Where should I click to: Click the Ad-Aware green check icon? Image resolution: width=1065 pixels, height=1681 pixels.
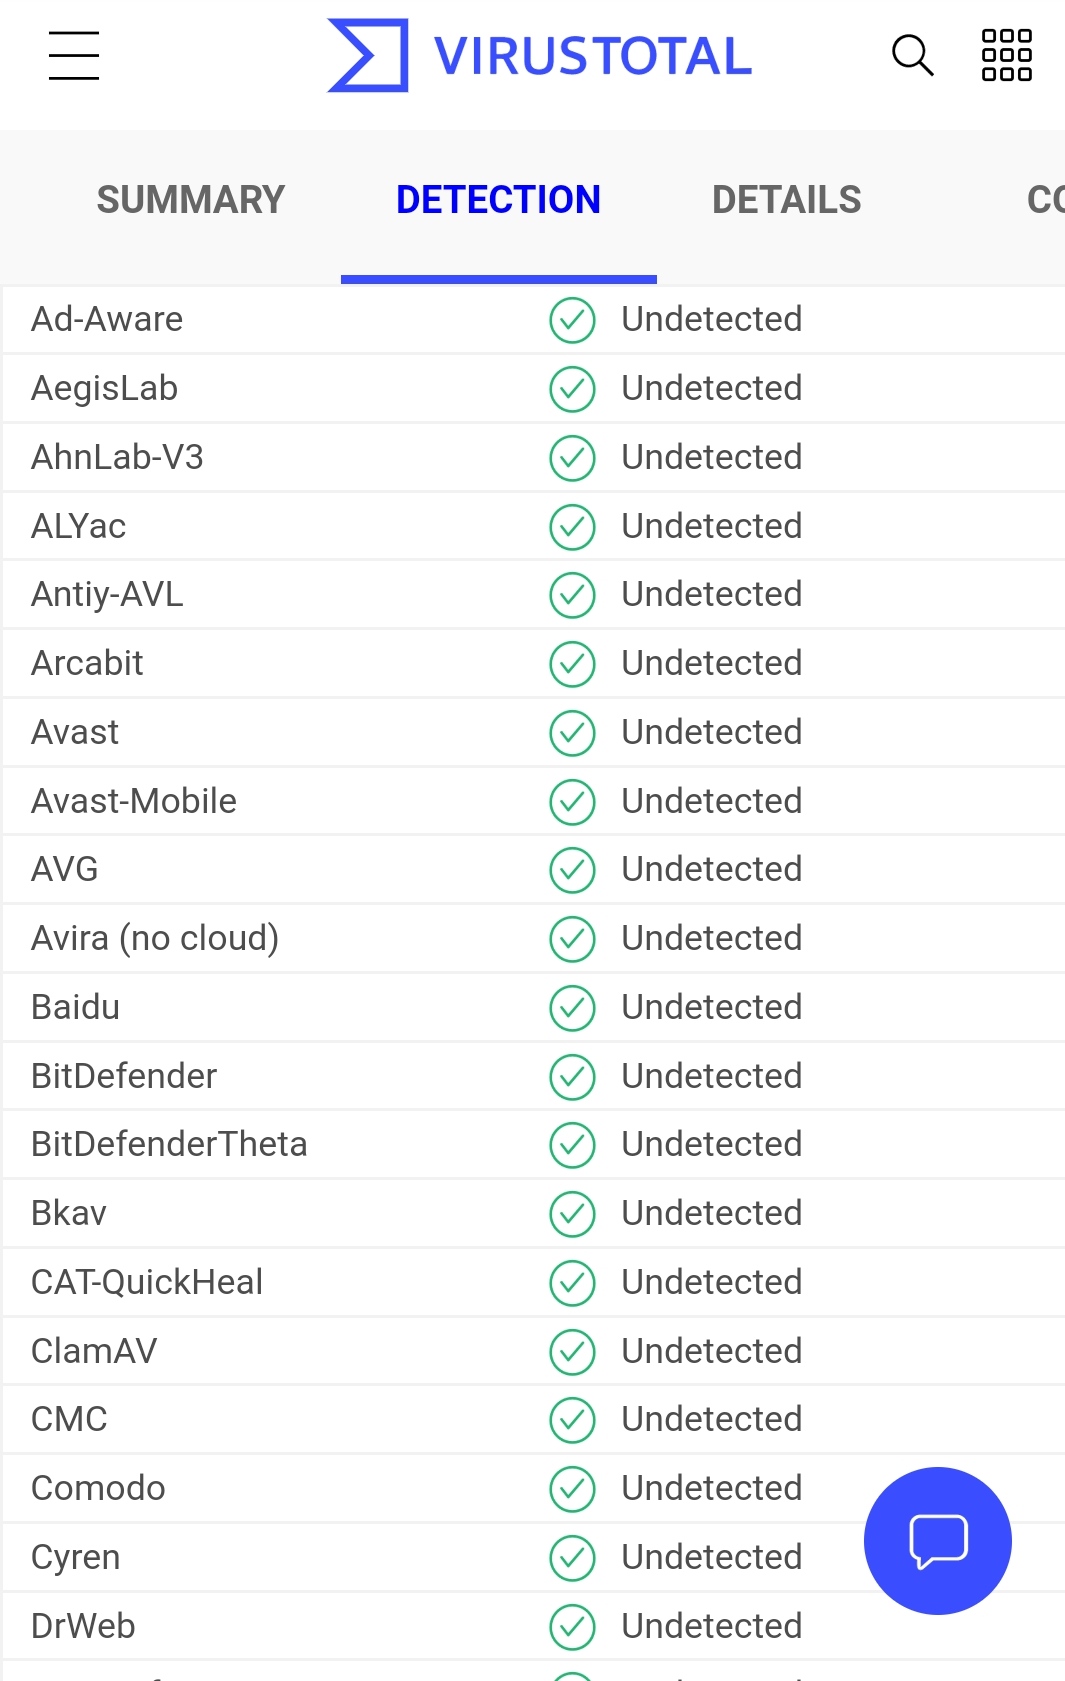tap(572, 320)
